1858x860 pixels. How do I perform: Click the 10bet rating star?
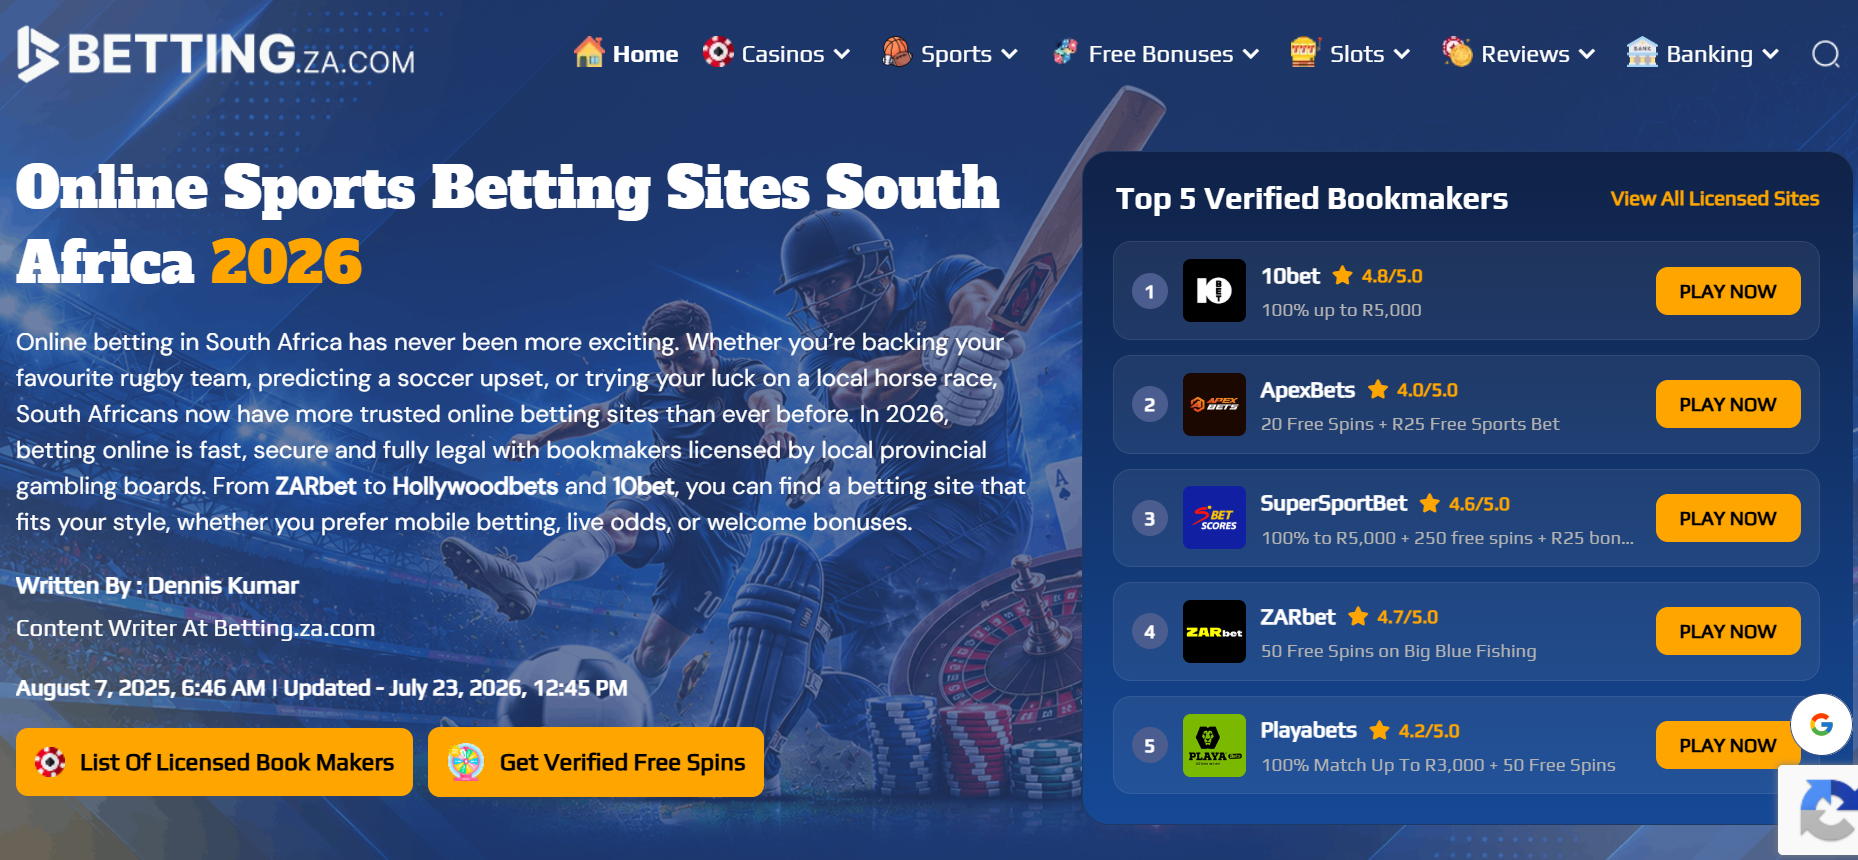pos(1343,275)
